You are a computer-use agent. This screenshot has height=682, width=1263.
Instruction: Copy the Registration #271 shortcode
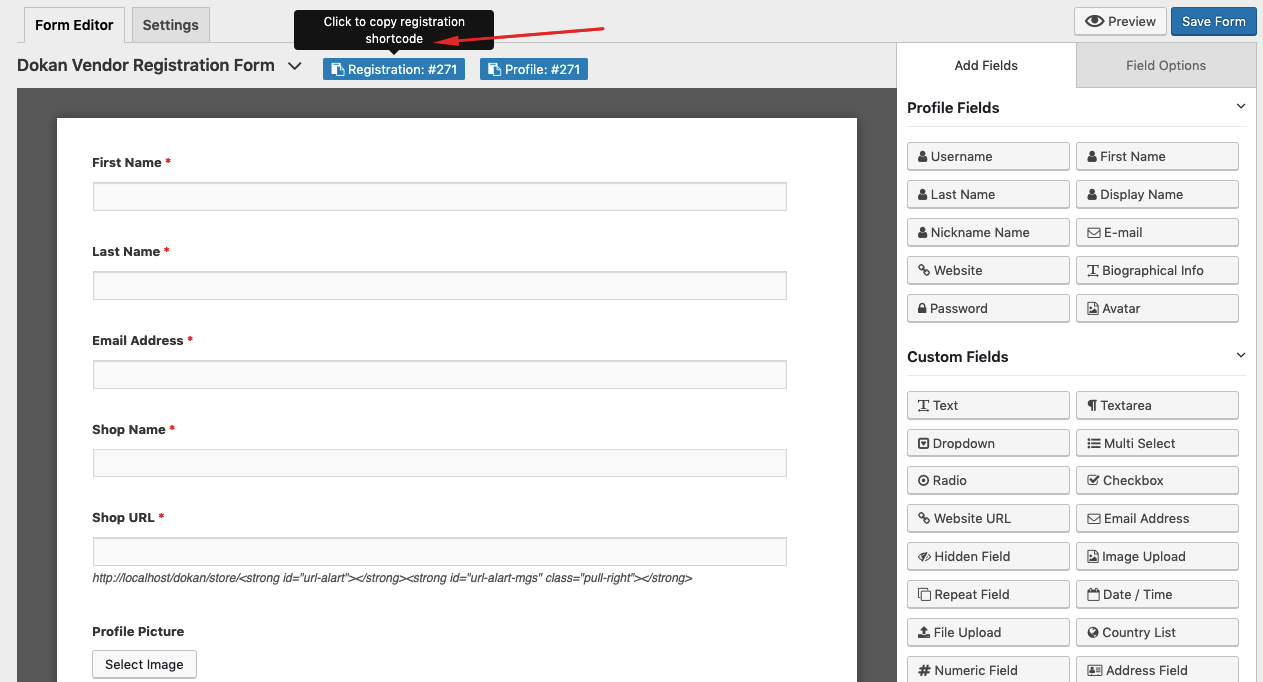click(393, 69)
